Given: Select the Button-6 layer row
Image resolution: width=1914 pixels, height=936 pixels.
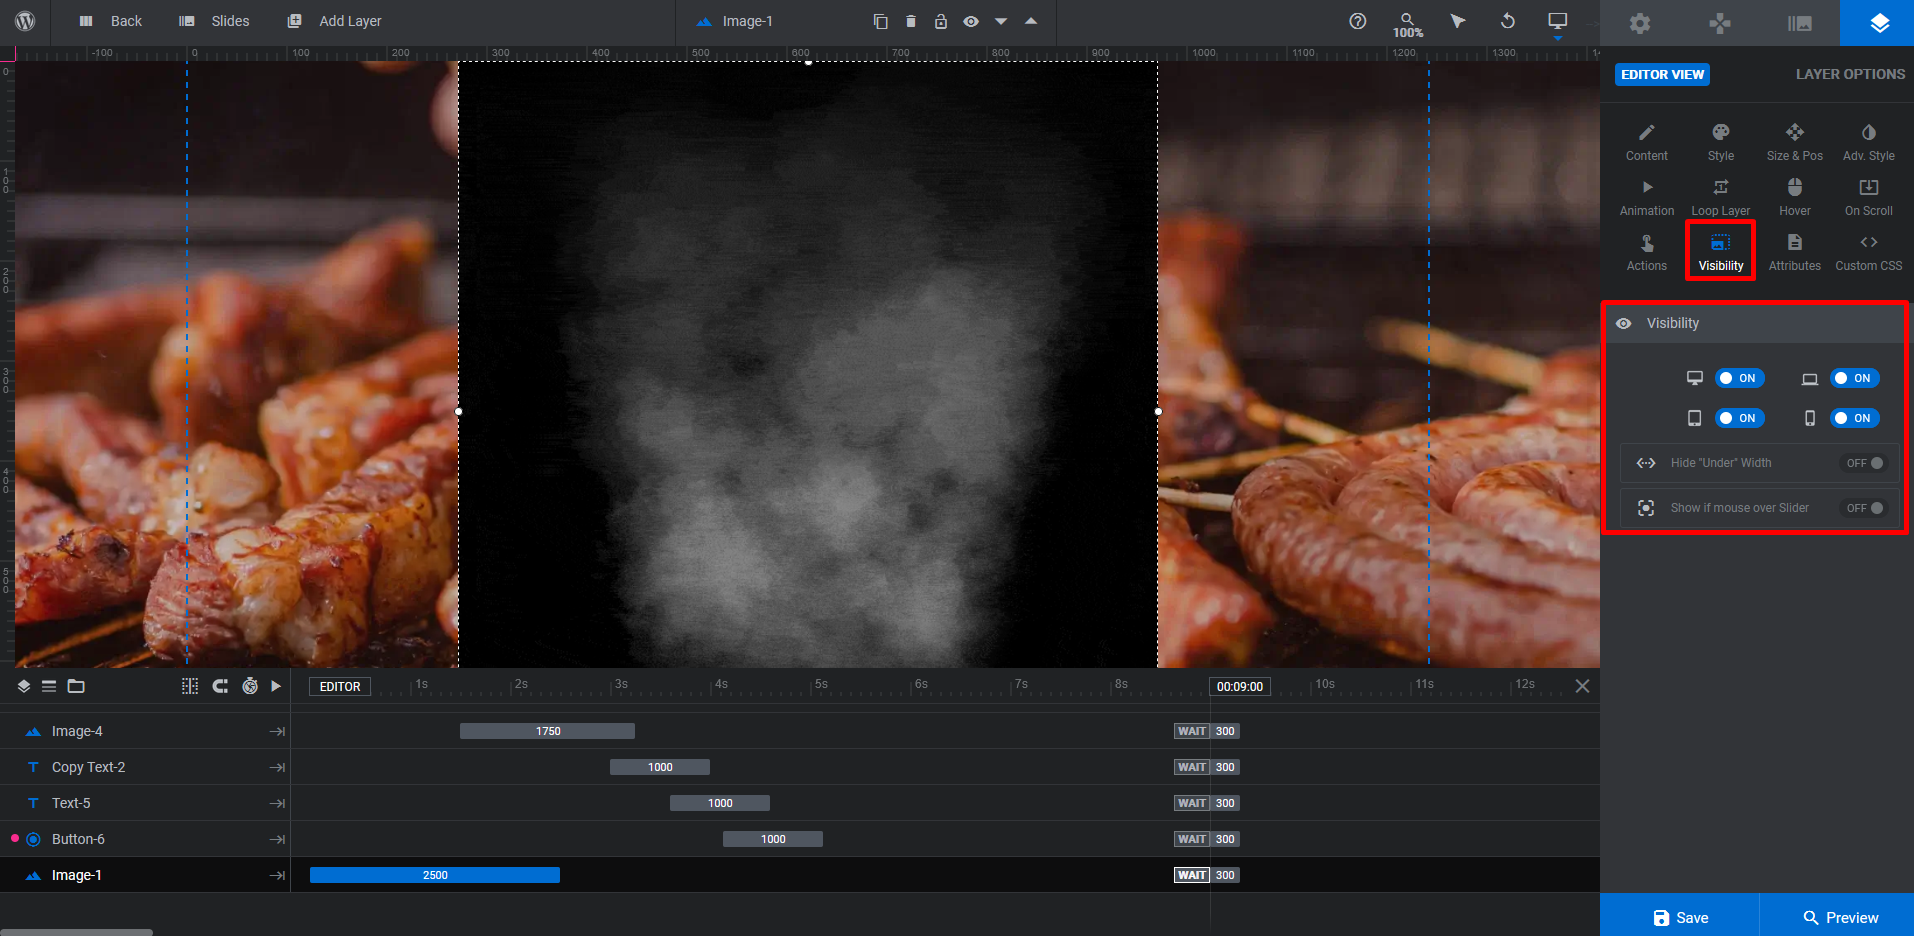Looking at the screenshot, I should (145, 839).
